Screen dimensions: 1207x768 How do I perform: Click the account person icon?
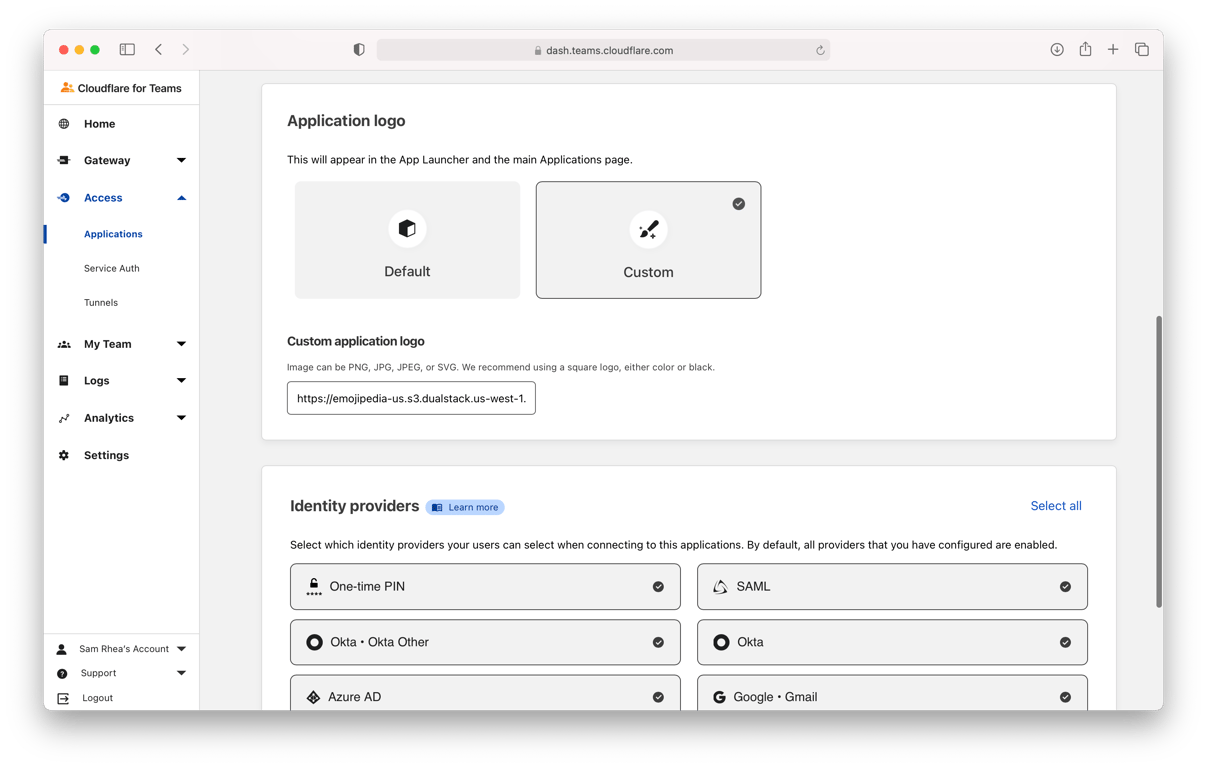click(62, 649)
